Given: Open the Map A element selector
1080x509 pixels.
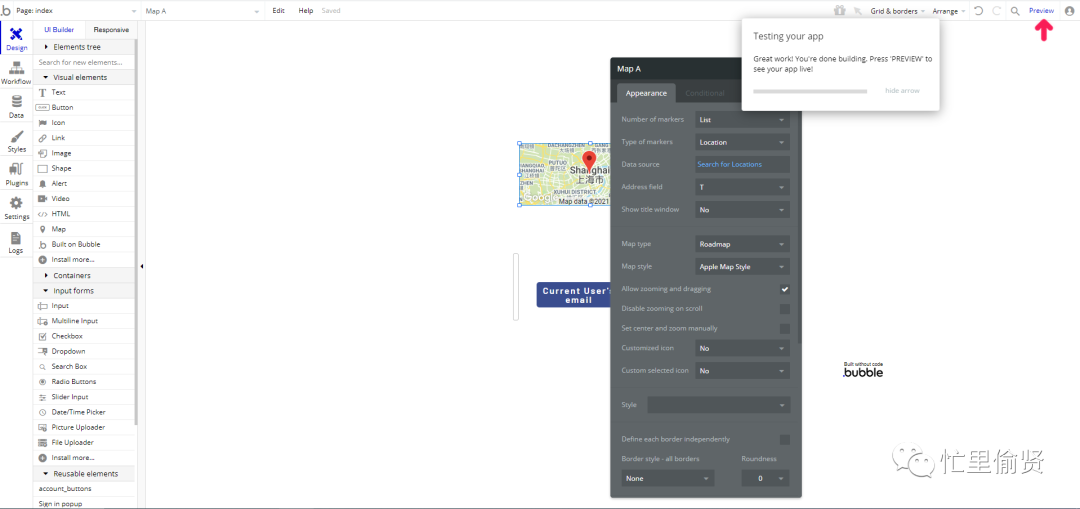Looking at the screenshot, I should coord(204,11).
